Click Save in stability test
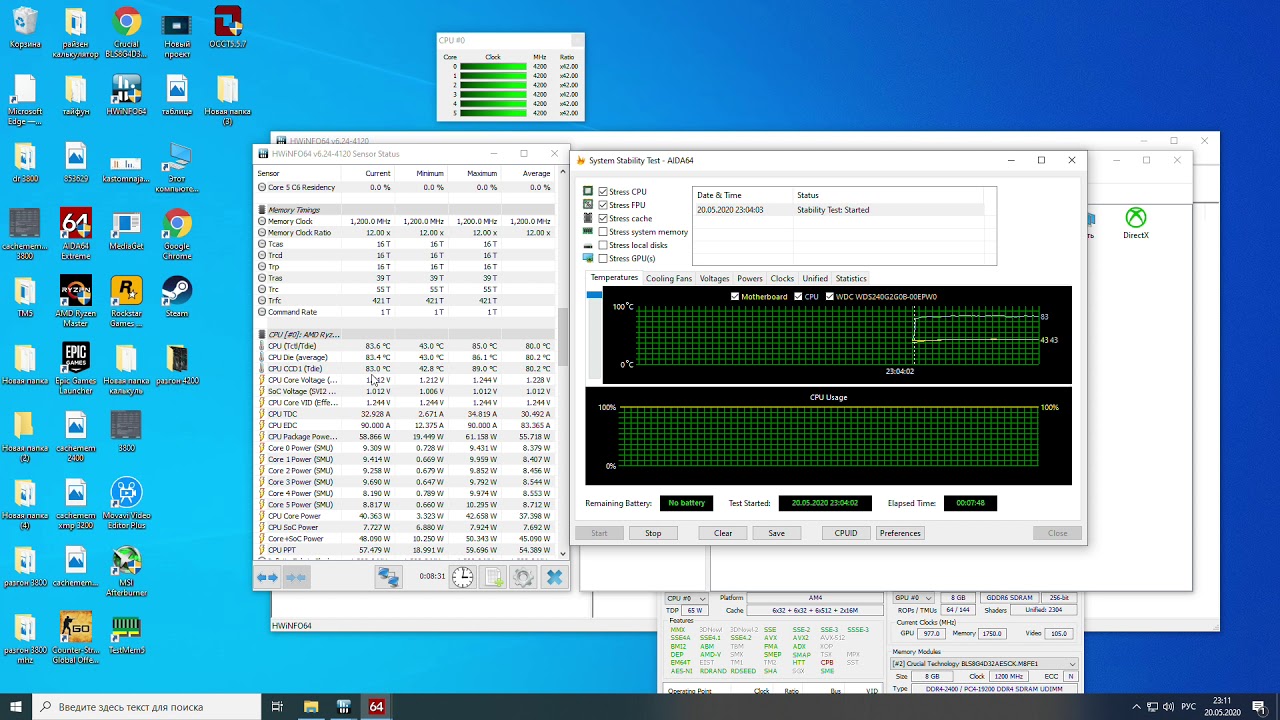This screenshot has height=720, width=1280. click(x=776, y=533)
